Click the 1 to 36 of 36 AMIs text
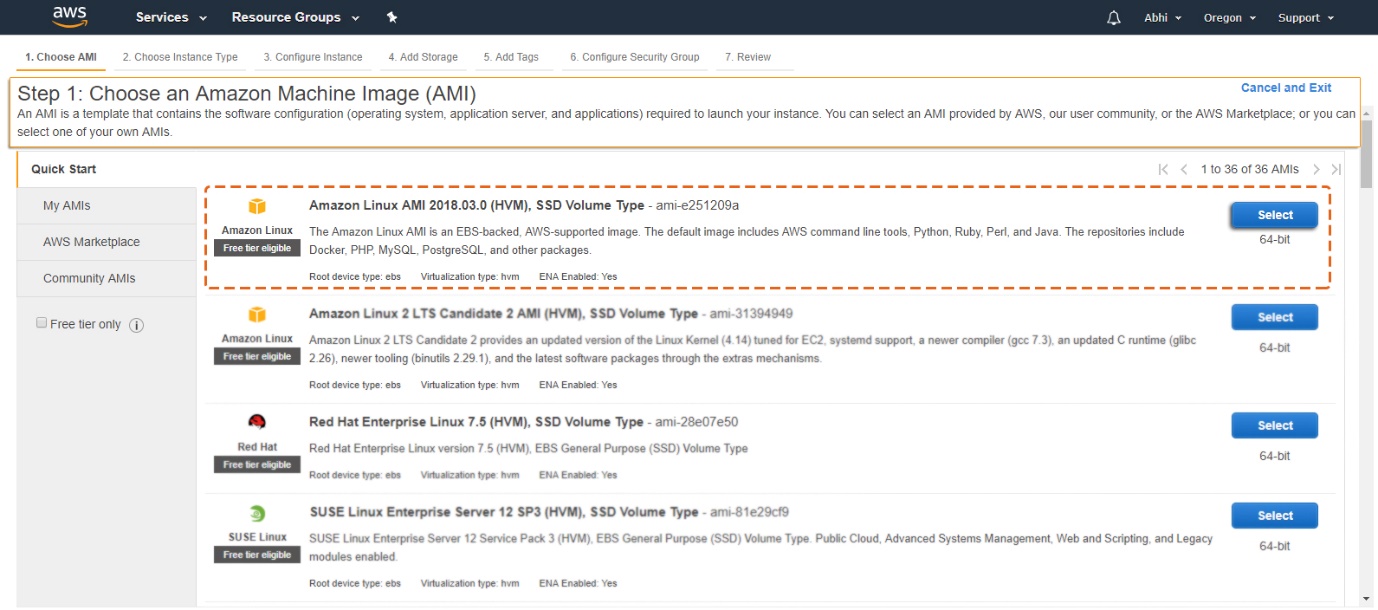This screenshot has height=610, width=1378. 1250,169
